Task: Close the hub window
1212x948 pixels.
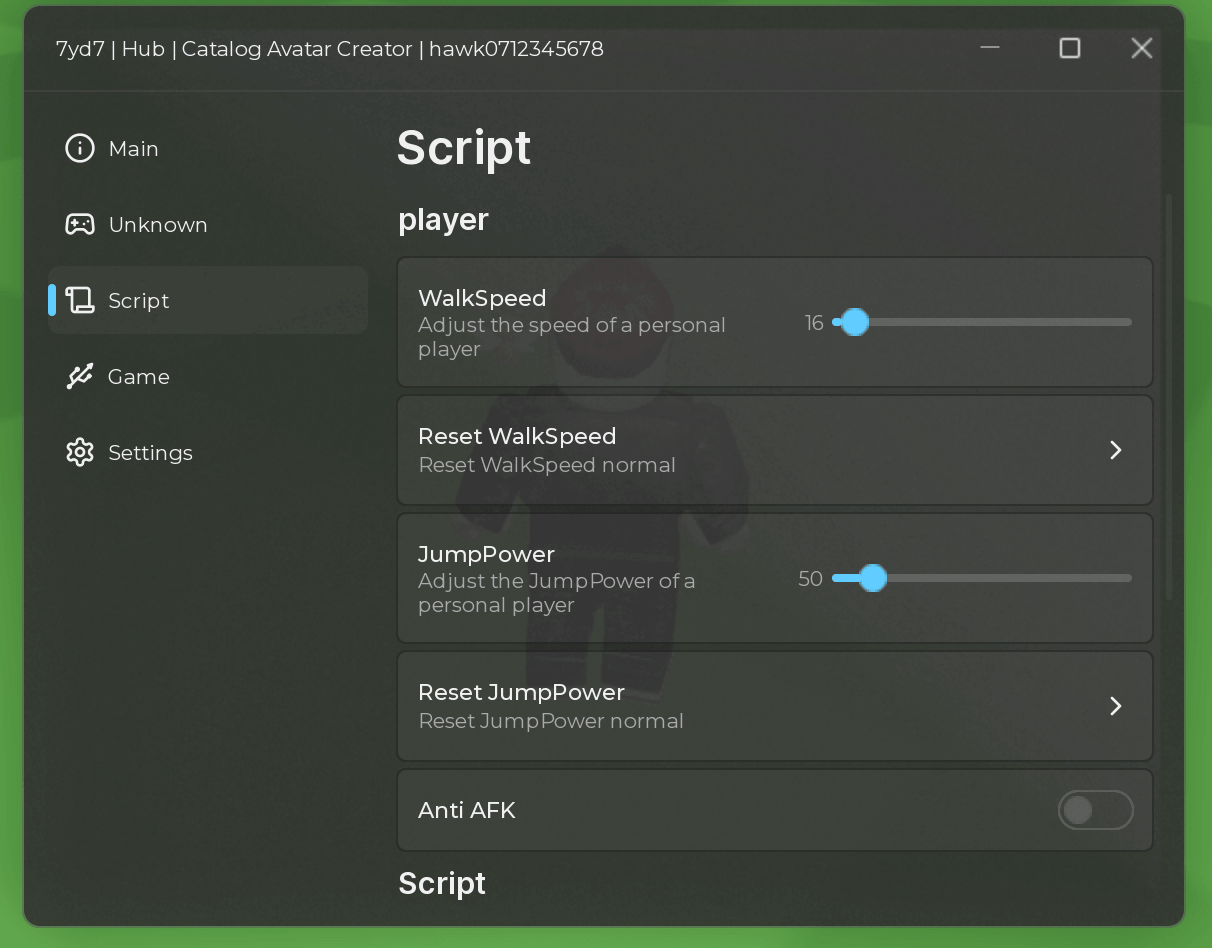Action: coord(1142,48)
